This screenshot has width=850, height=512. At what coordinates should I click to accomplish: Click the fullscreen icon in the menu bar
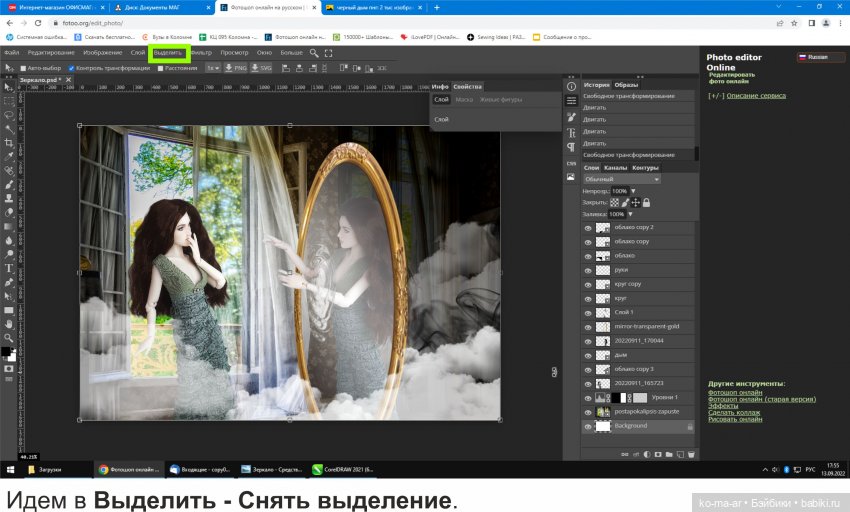click(328, 53)
